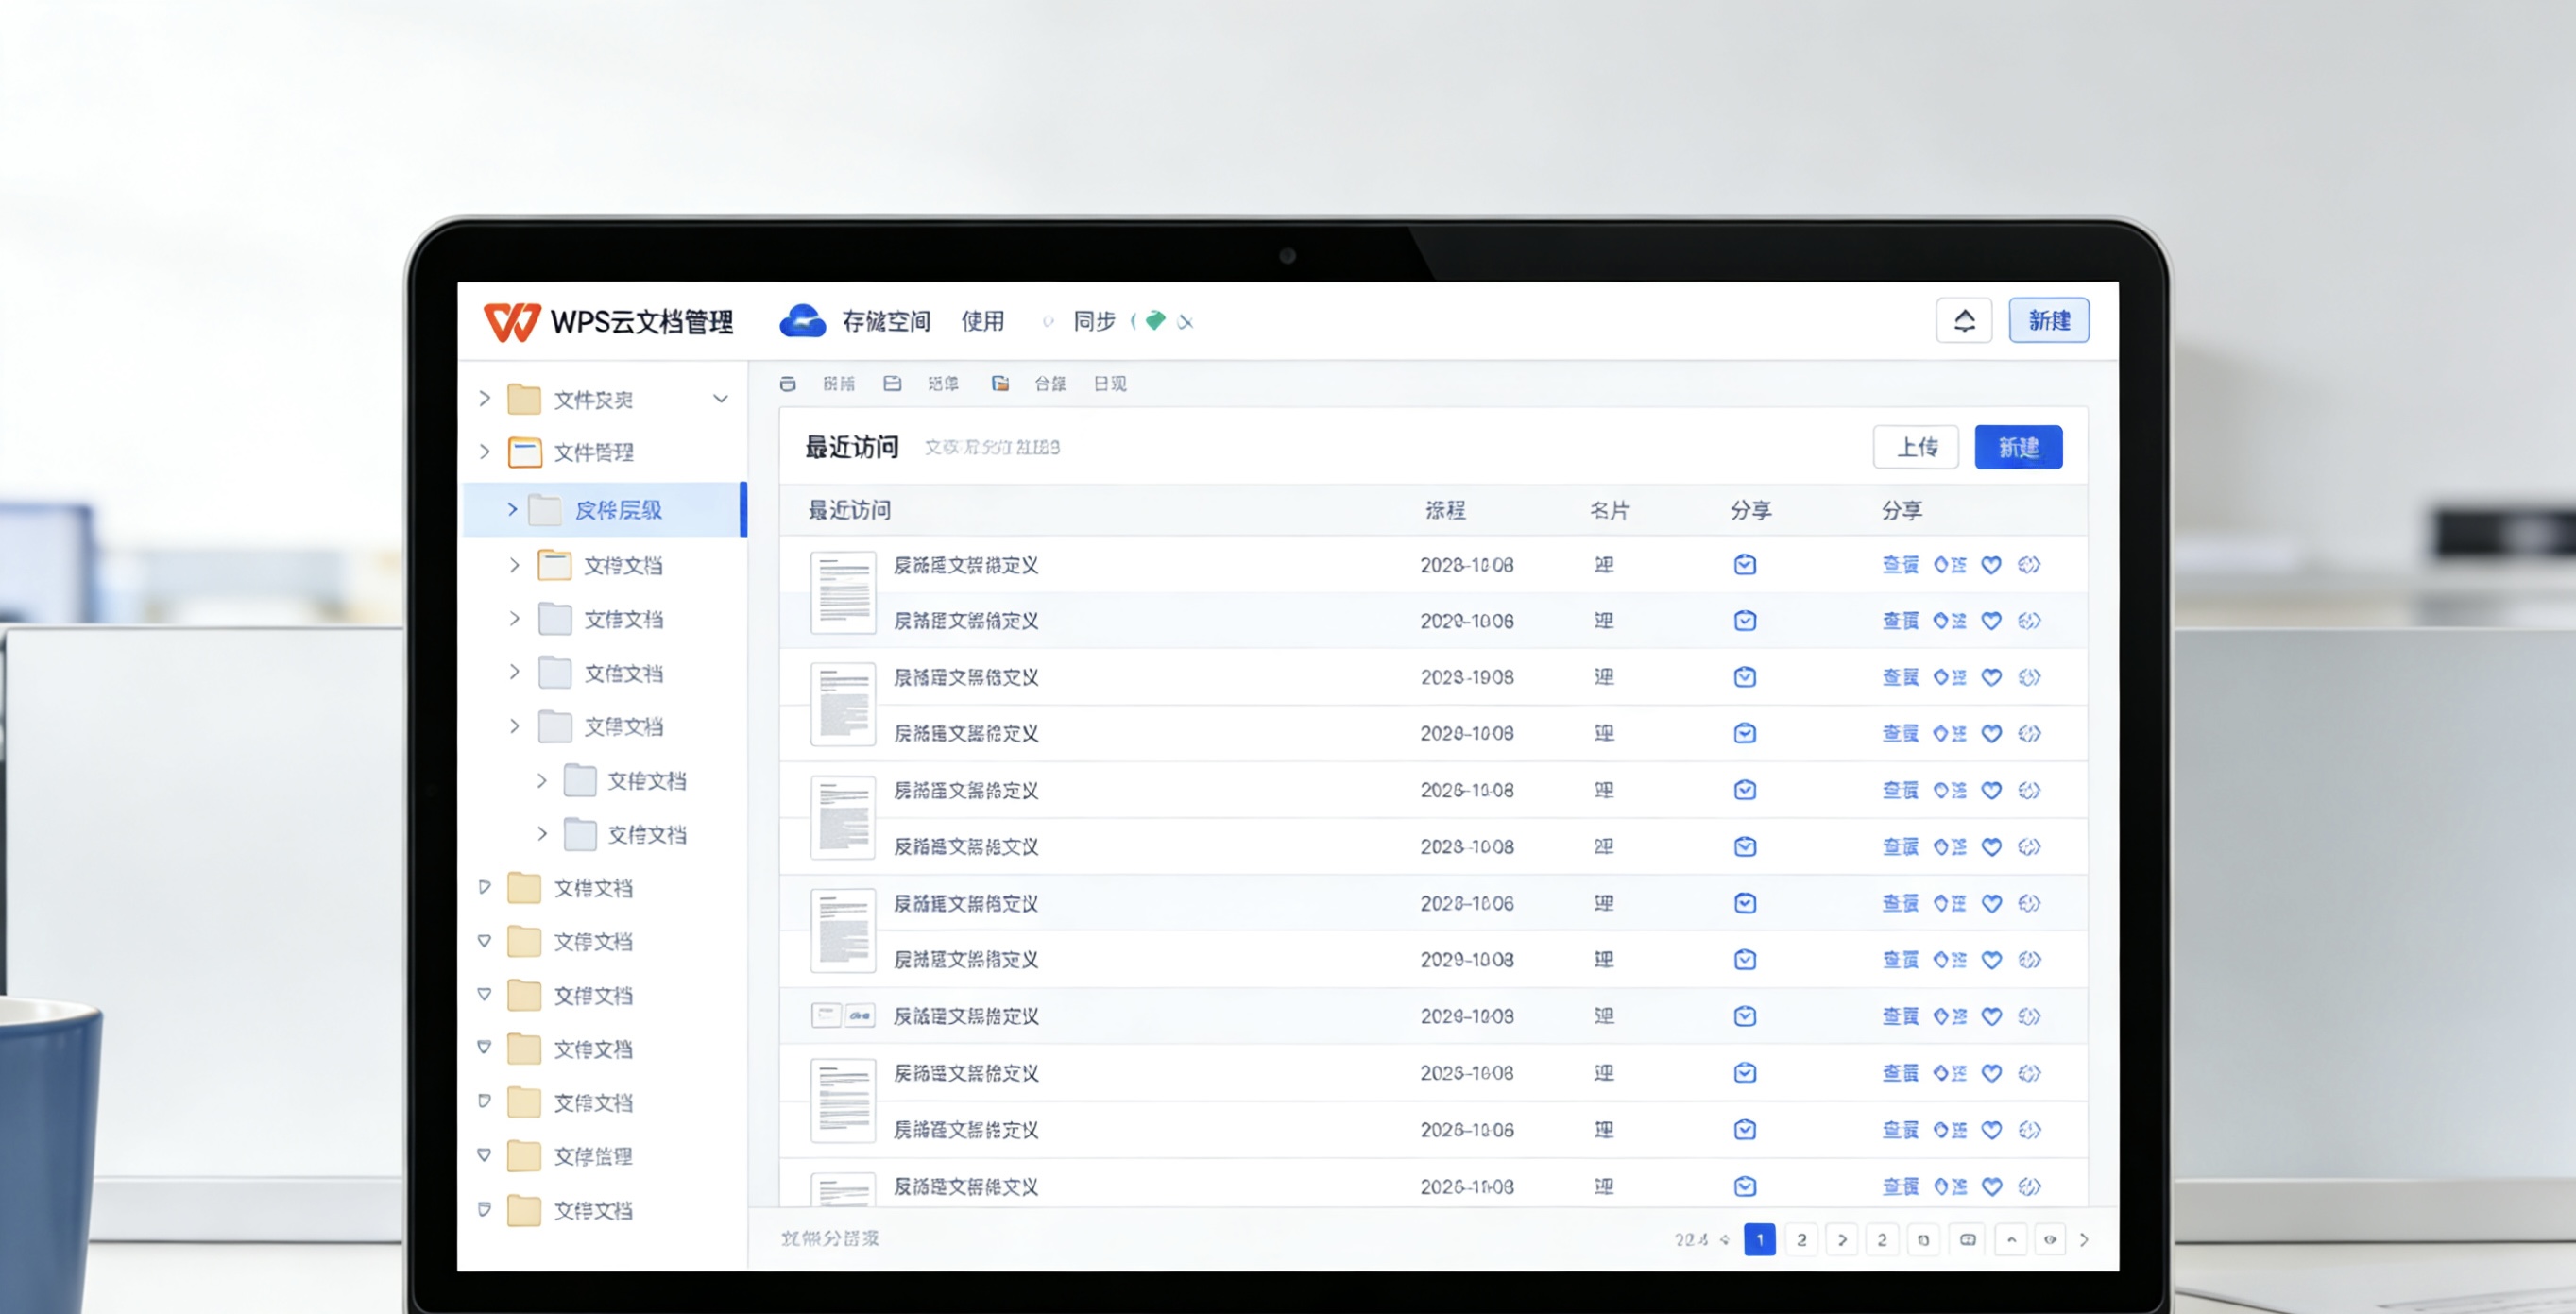The image size is (2576, 1314).
Task: Click the 查看 link on the first document row
Action: (x=1900, y=564)
